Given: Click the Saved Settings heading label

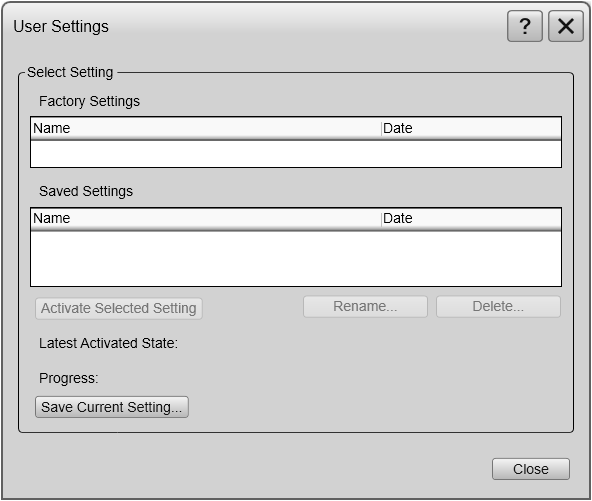Looking at the screenshot, I should click(86, 191).
